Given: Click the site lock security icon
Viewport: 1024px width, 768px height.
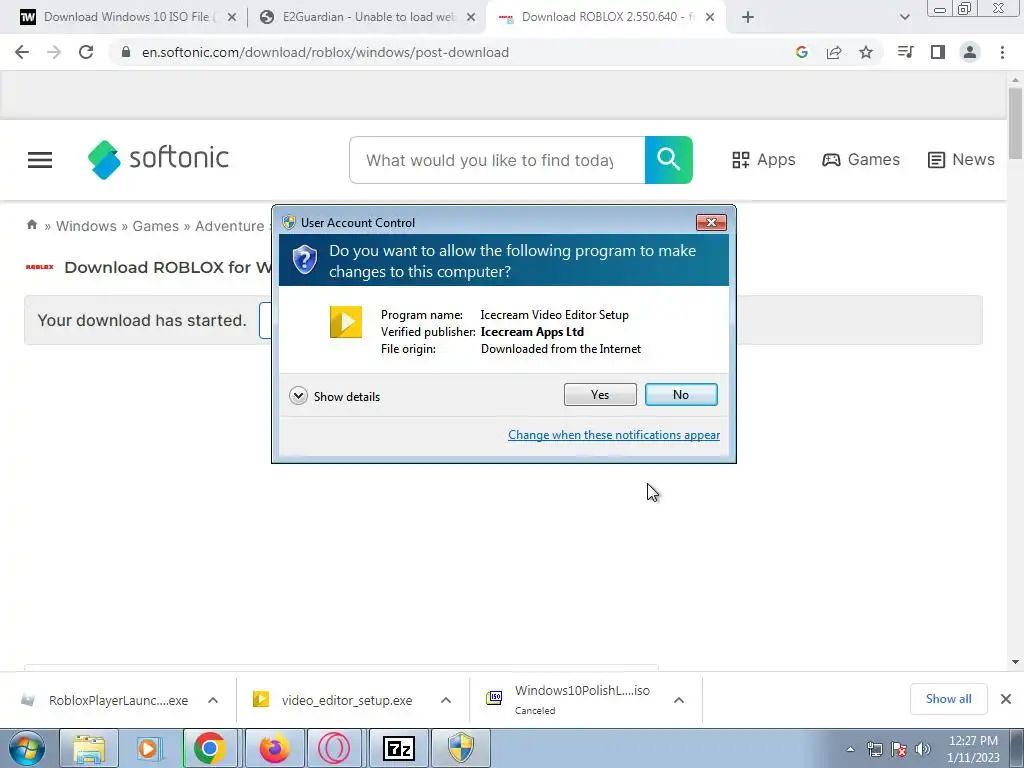Looking at the screenshot, I should [126, 52].
